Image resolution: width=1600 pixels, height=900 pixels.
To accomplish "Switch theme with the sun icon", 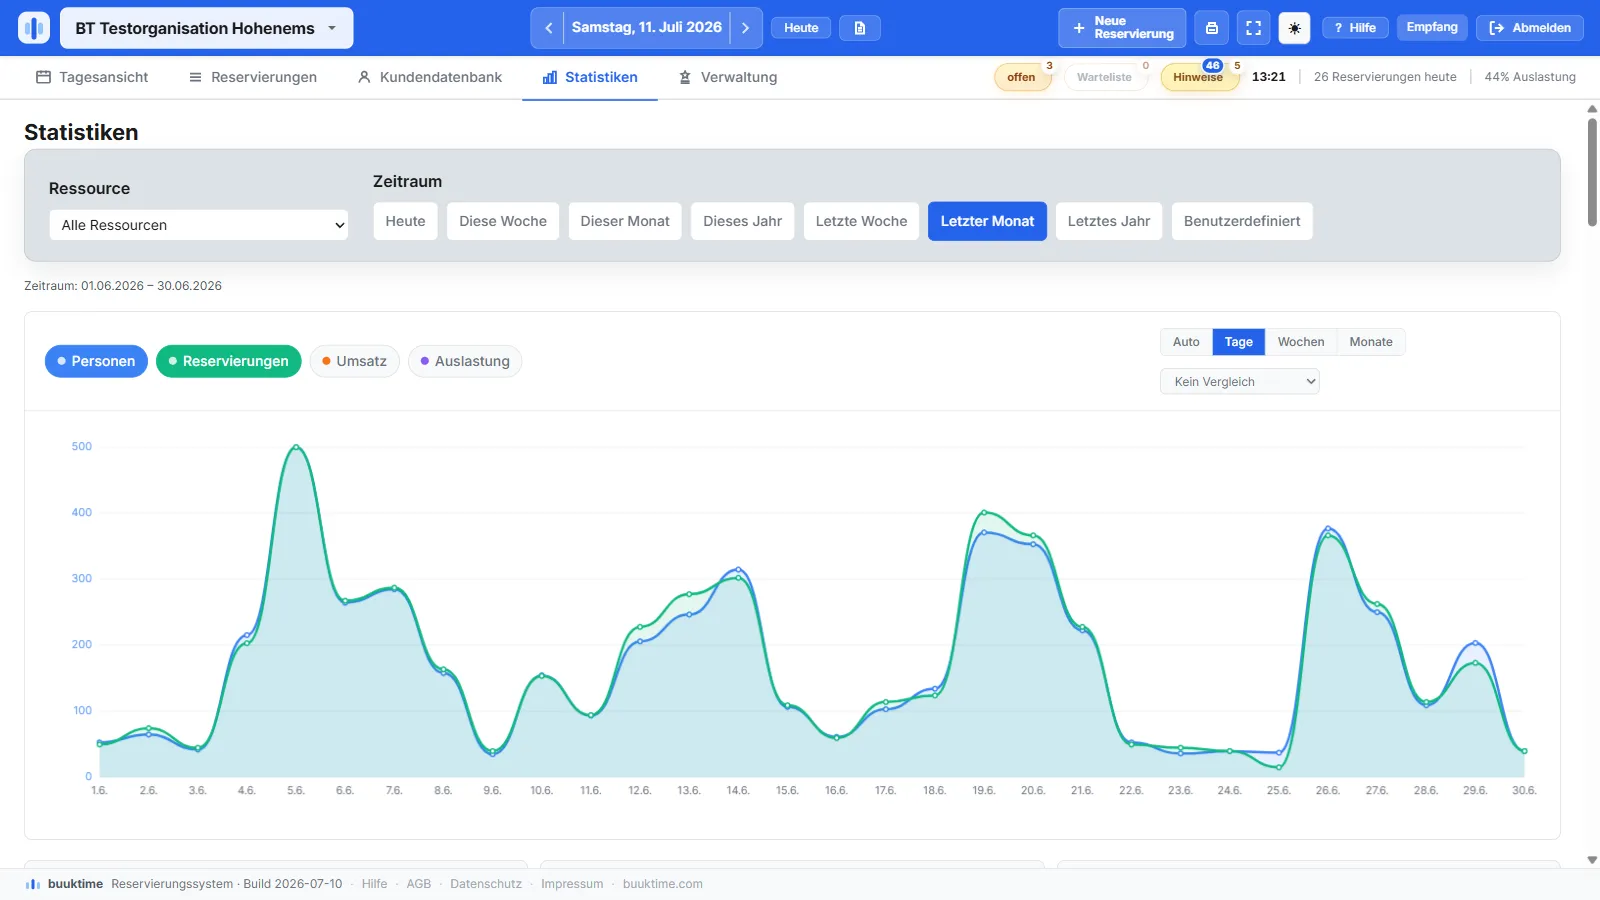I will tap(1295, 28).
